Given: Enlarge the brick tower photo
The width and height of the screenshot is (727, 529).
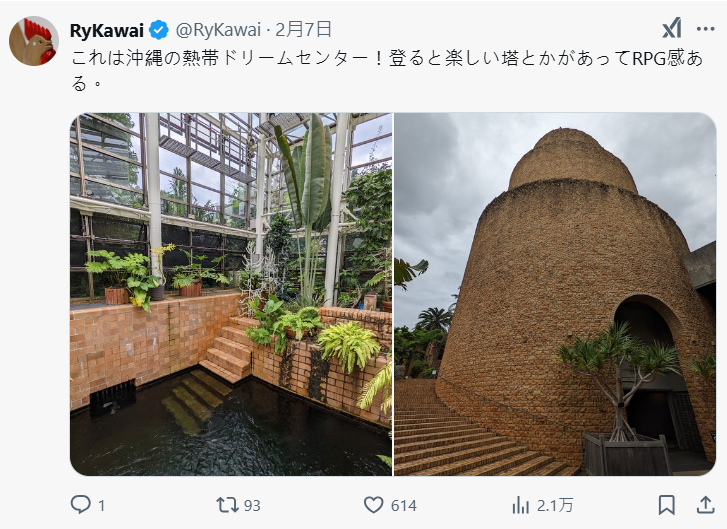Looking at the screenshot, I should click(555, 294).
